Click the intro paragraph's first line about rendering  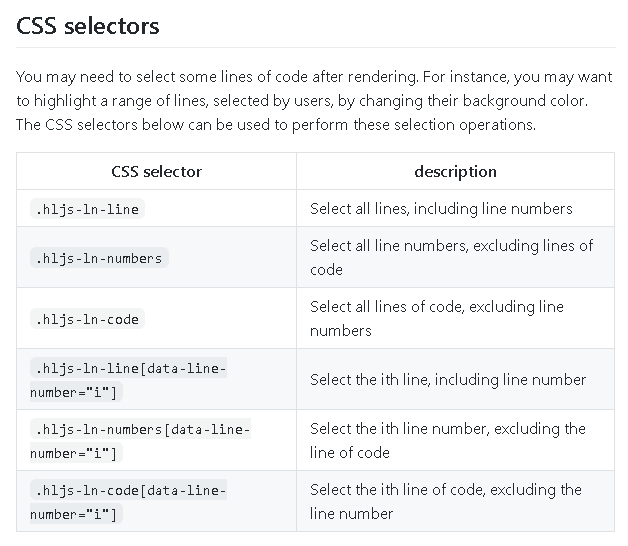pyautogui.click(x=314, y=77)
